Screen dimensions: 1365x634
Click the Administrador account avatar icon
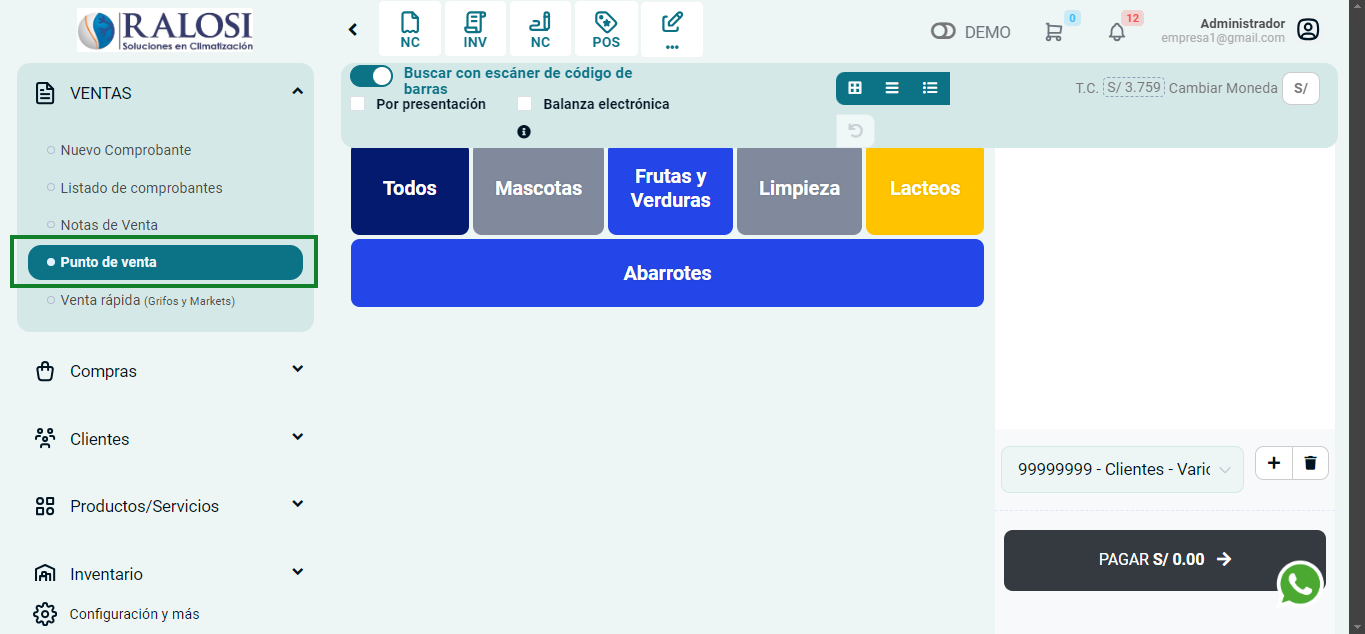tap(1308, 29)
